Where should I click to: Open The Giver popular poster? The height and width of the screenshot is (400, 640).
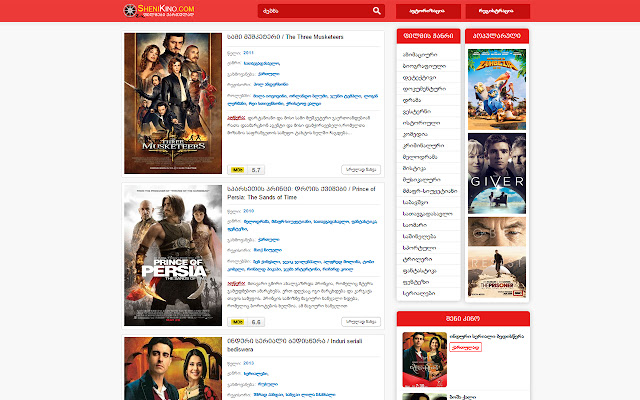coord(497,173)
